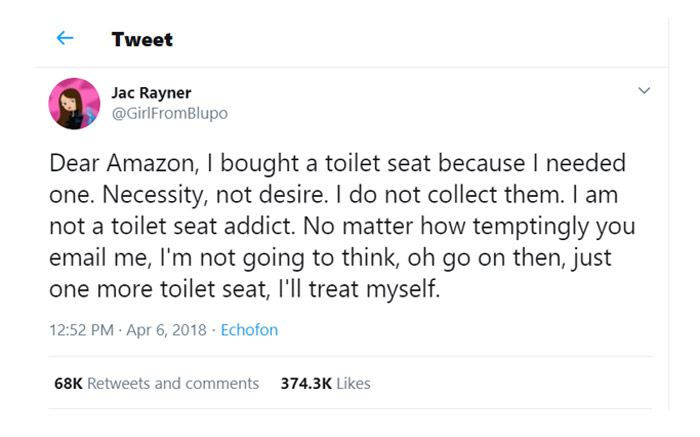The image size is (700, 437).
Task: Click Jac Rayner's profile avatar
Action: (x=74, y=103)
